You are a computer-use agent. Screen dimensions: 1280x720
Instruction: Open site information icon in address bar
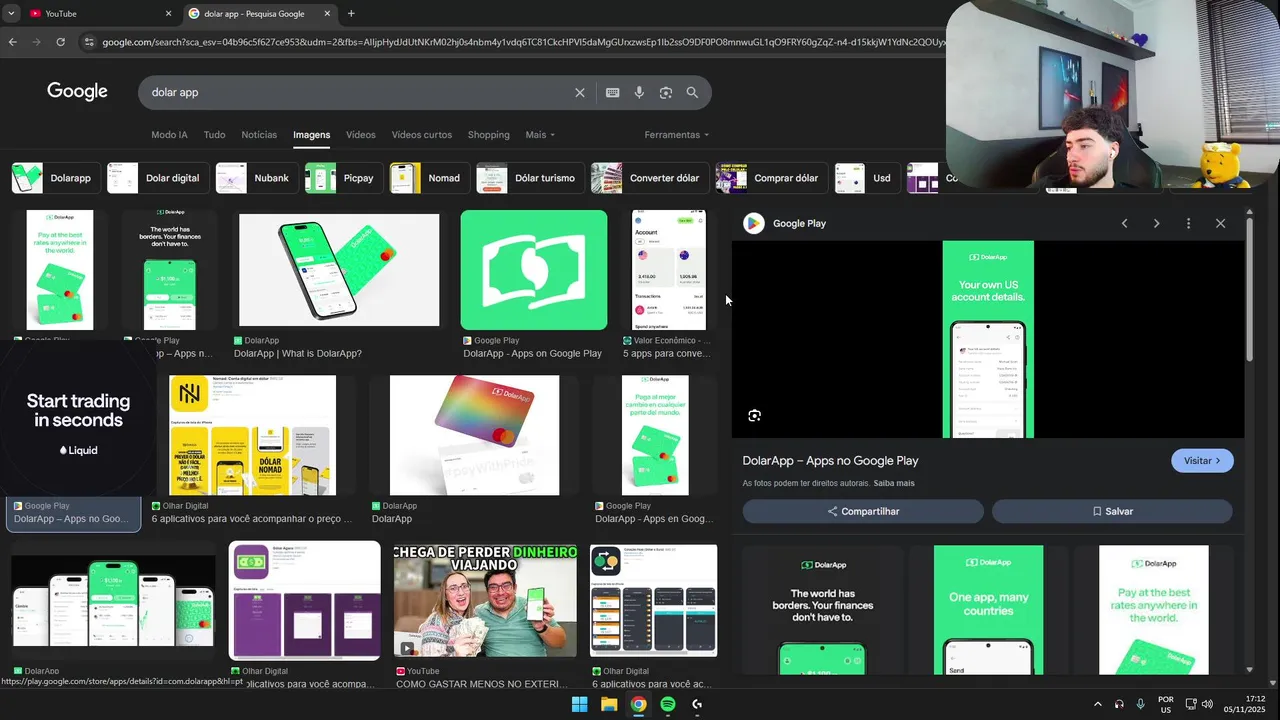pos(88,42)
